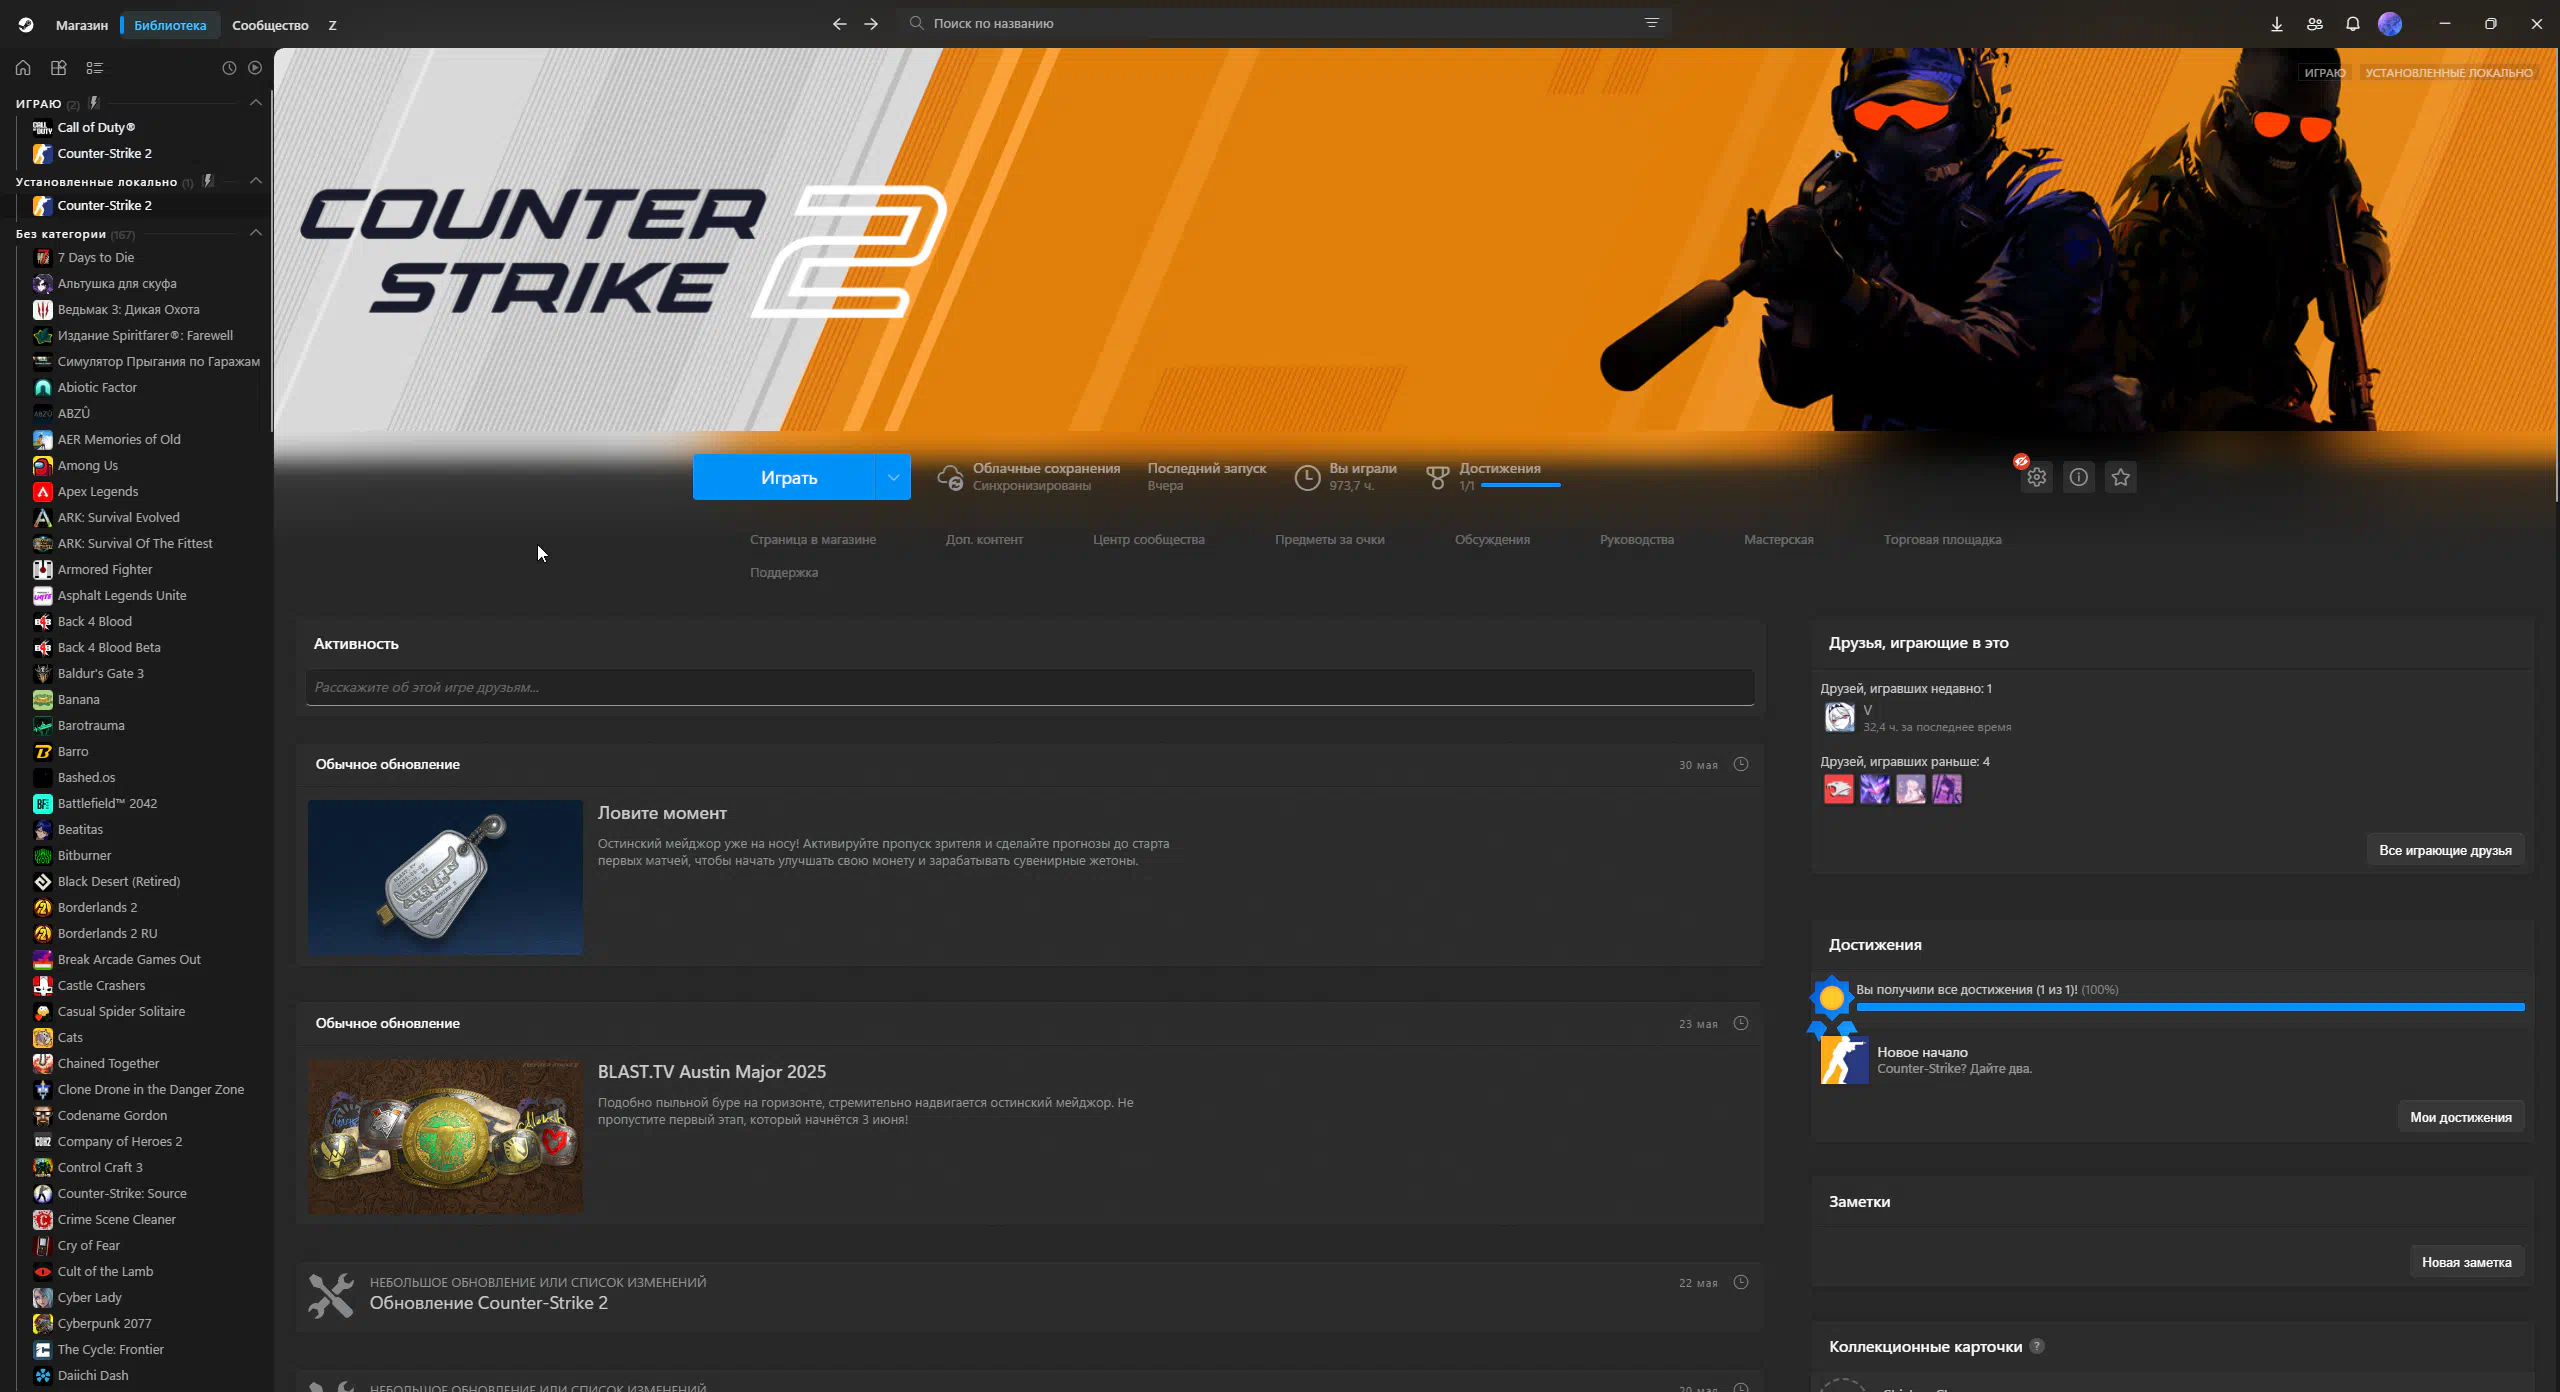Screen dimensions: 2560x1392
Task: Click clock icon on 30 мая update
Action: click(1741, 764)
